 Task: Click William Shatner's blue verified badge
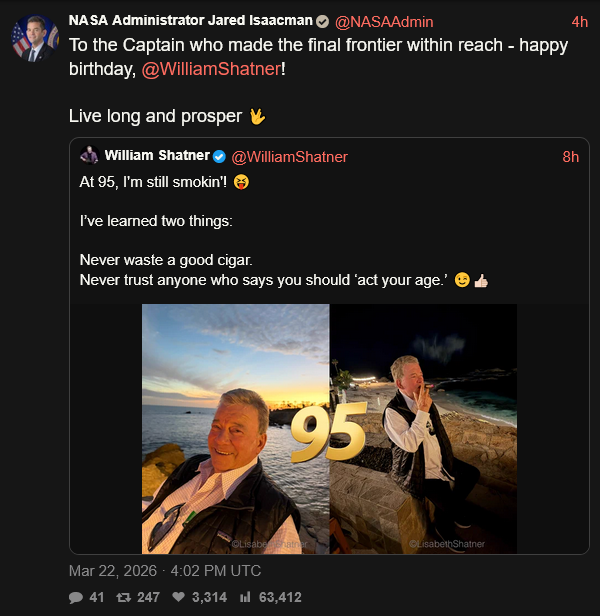(218, 156)
